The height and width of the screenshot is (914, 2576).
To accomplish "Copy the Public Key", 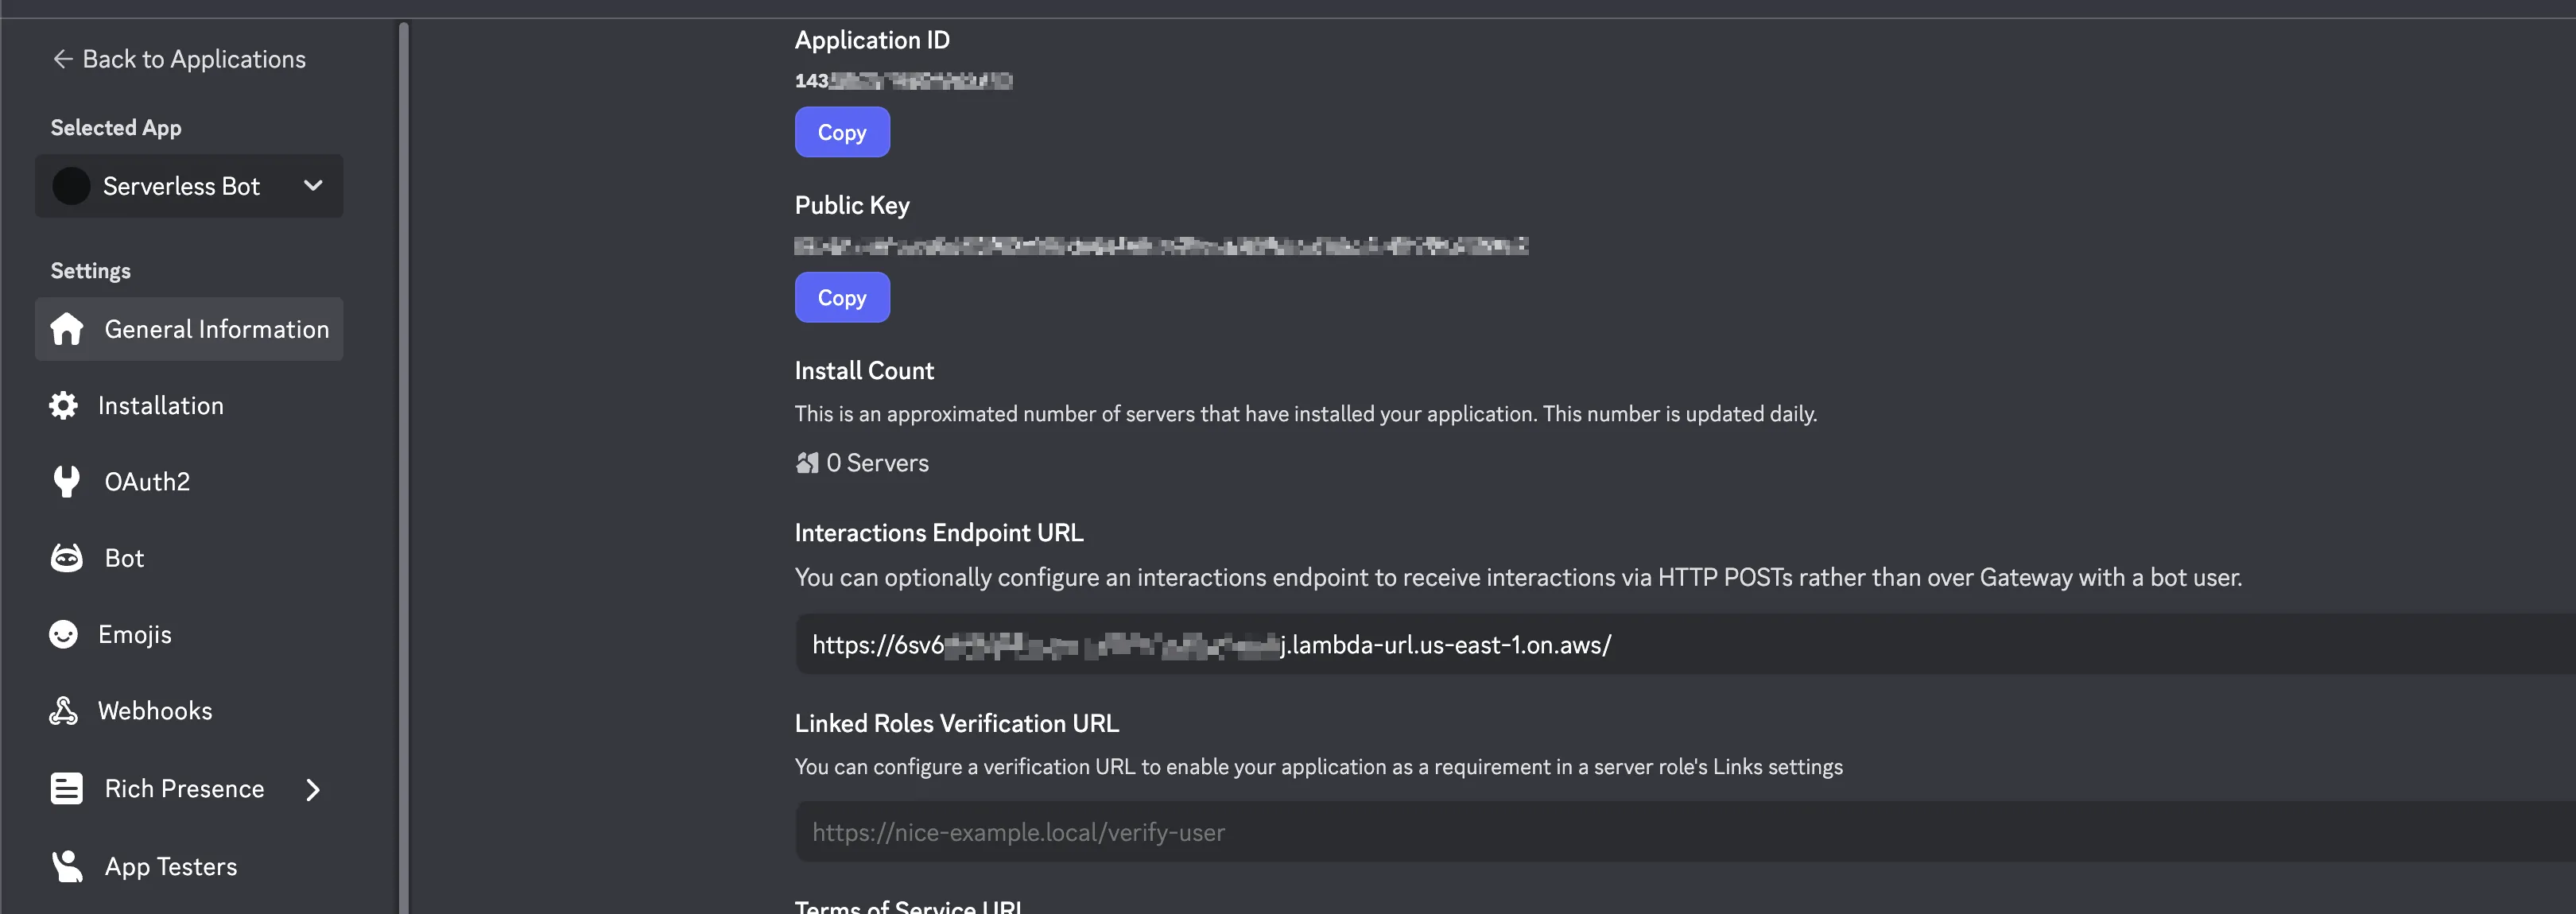I will [841, 297].
